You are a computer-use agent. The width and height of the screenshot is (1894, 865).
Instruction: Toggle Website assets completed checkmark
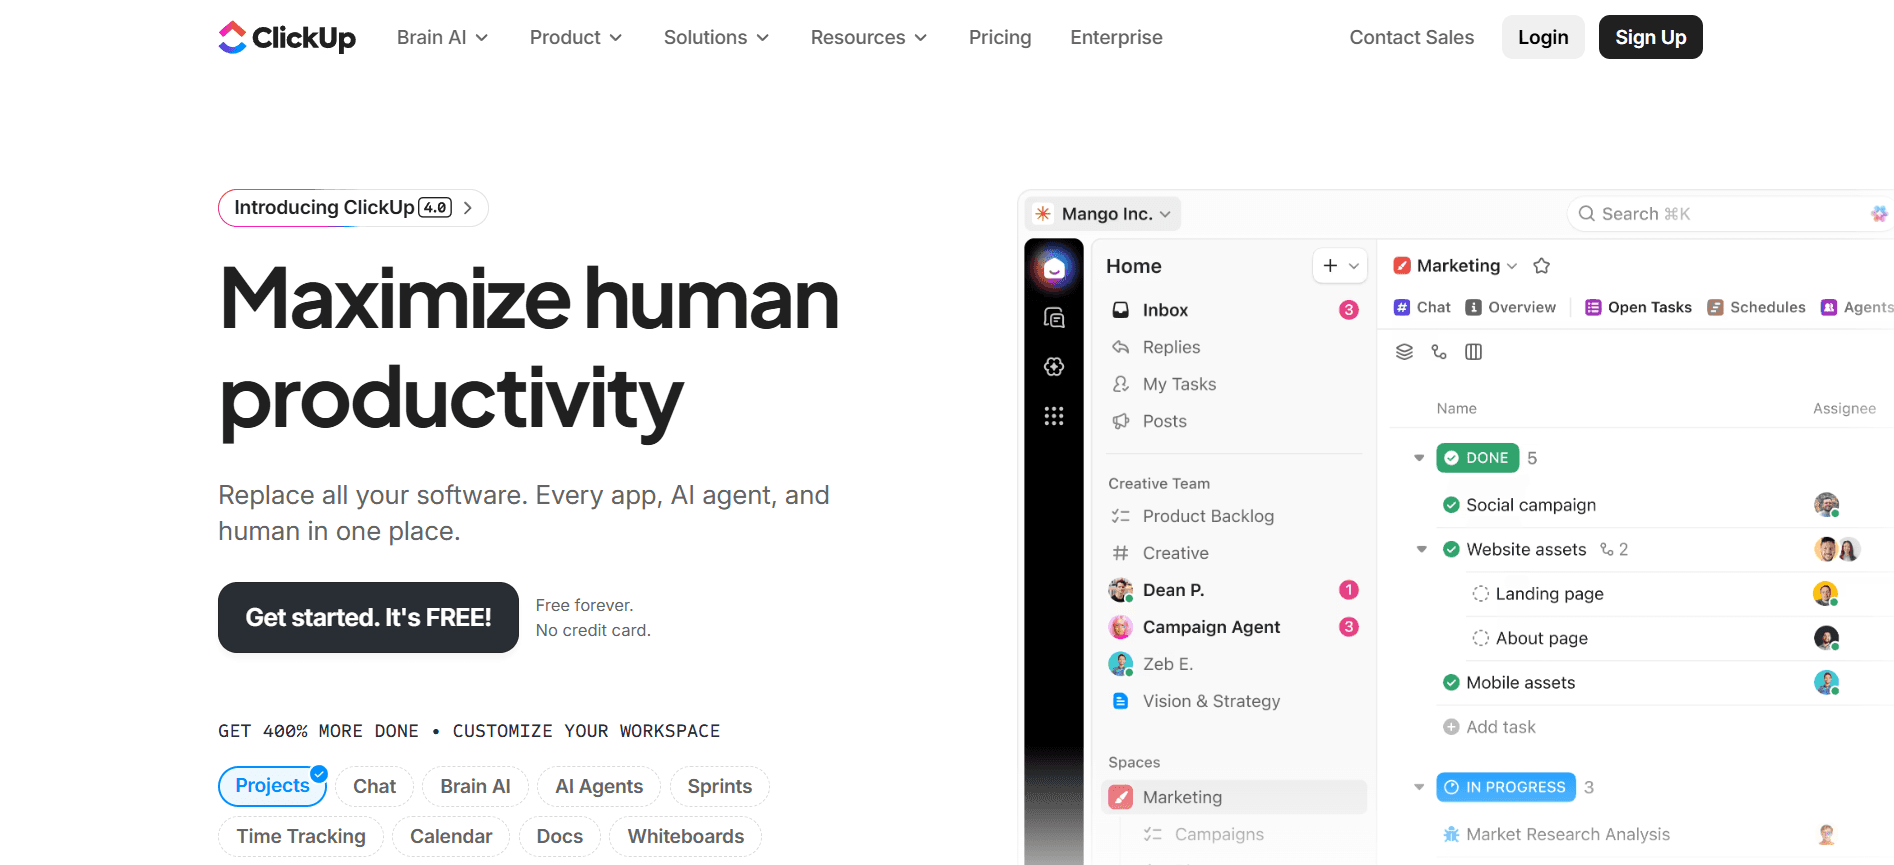pos(1451,549)
